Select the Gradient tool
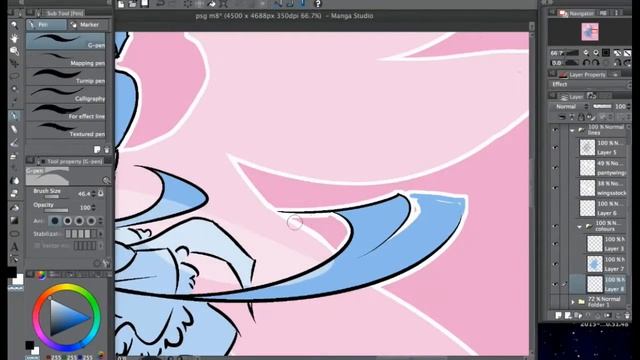Viewport: 640px width, 360px height. pyautogui.click(x=14, y=220)
